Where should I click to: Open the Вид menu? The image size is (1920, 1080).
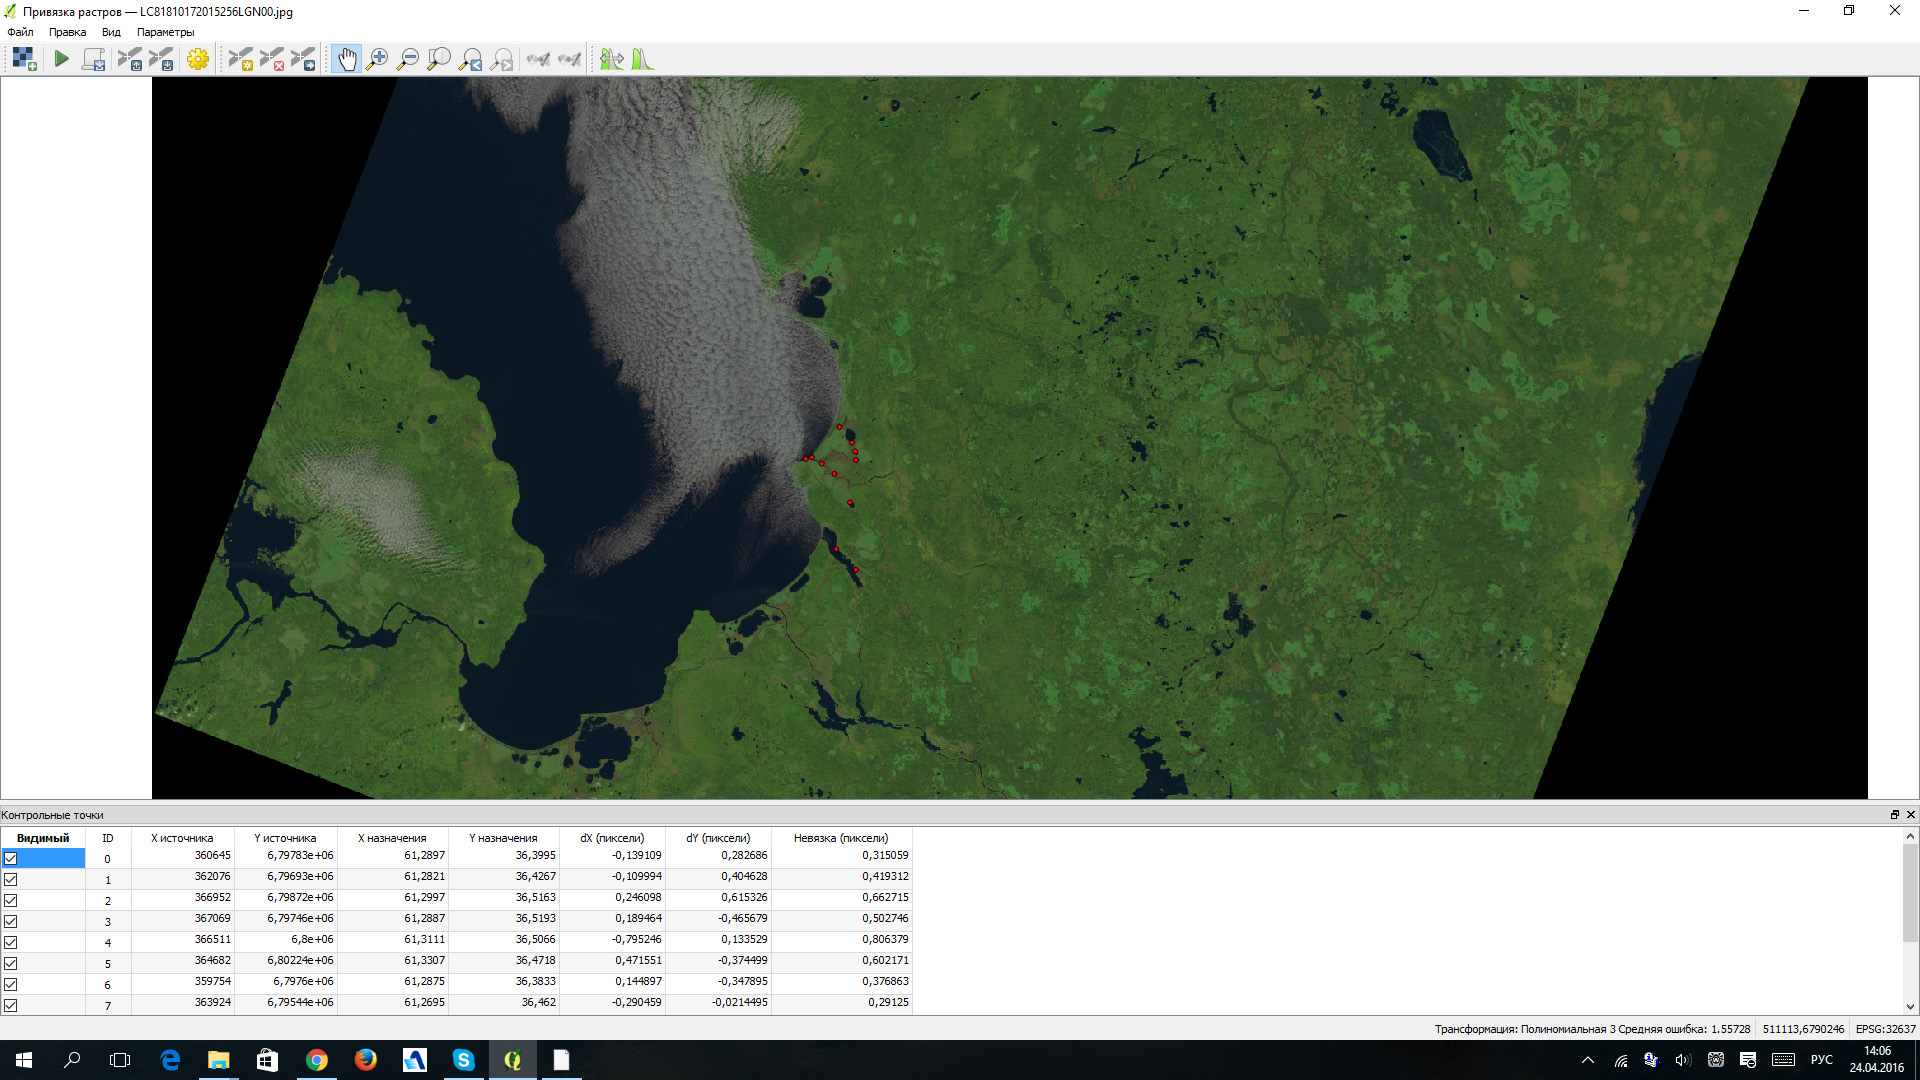[x=111, y=32]
